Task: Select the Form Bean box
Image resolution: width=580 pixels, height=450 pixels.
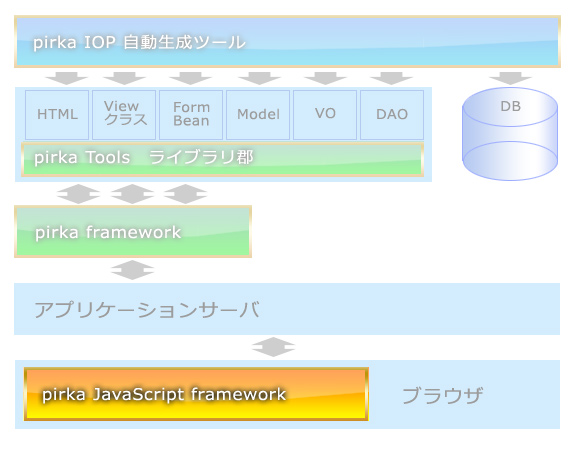Action: (191, 115)
